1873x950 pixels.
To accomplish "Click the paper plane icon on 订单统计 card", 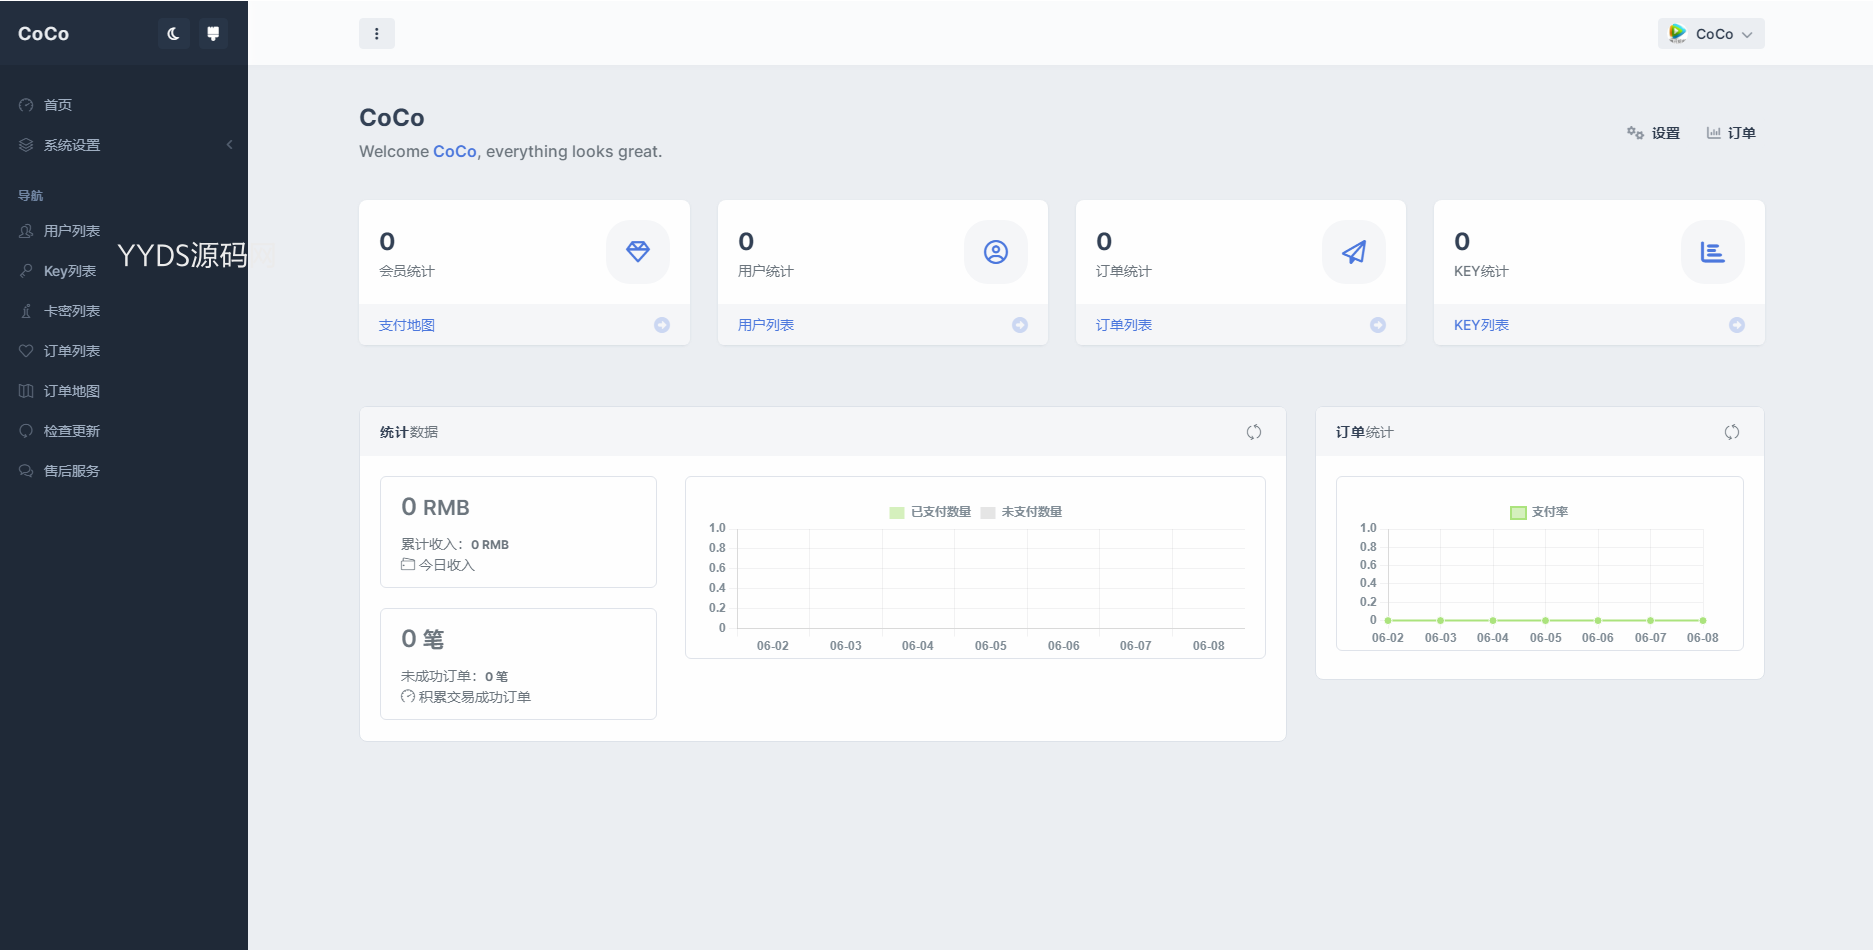I will [1353, 252].
